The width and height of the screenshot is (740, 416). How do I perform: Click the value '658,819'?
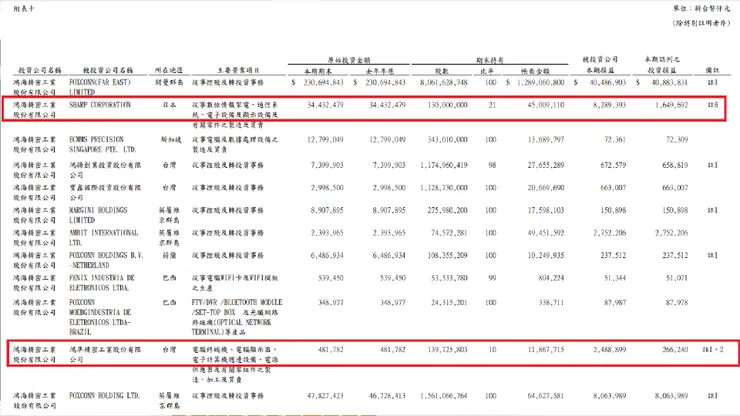tap(675, 165)
